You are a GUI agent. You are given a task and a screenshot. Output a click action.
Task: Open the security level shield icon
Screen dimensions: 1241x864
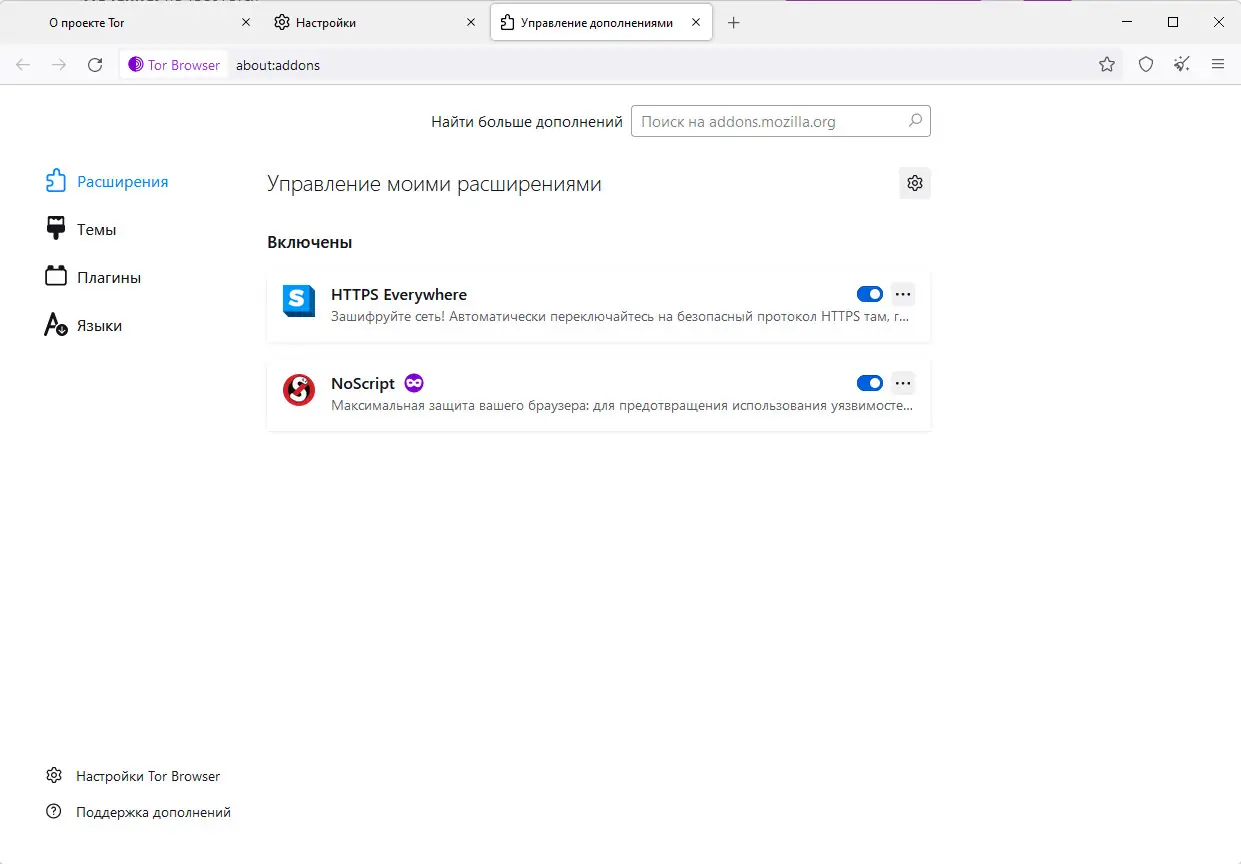(x=1146, y=65)
